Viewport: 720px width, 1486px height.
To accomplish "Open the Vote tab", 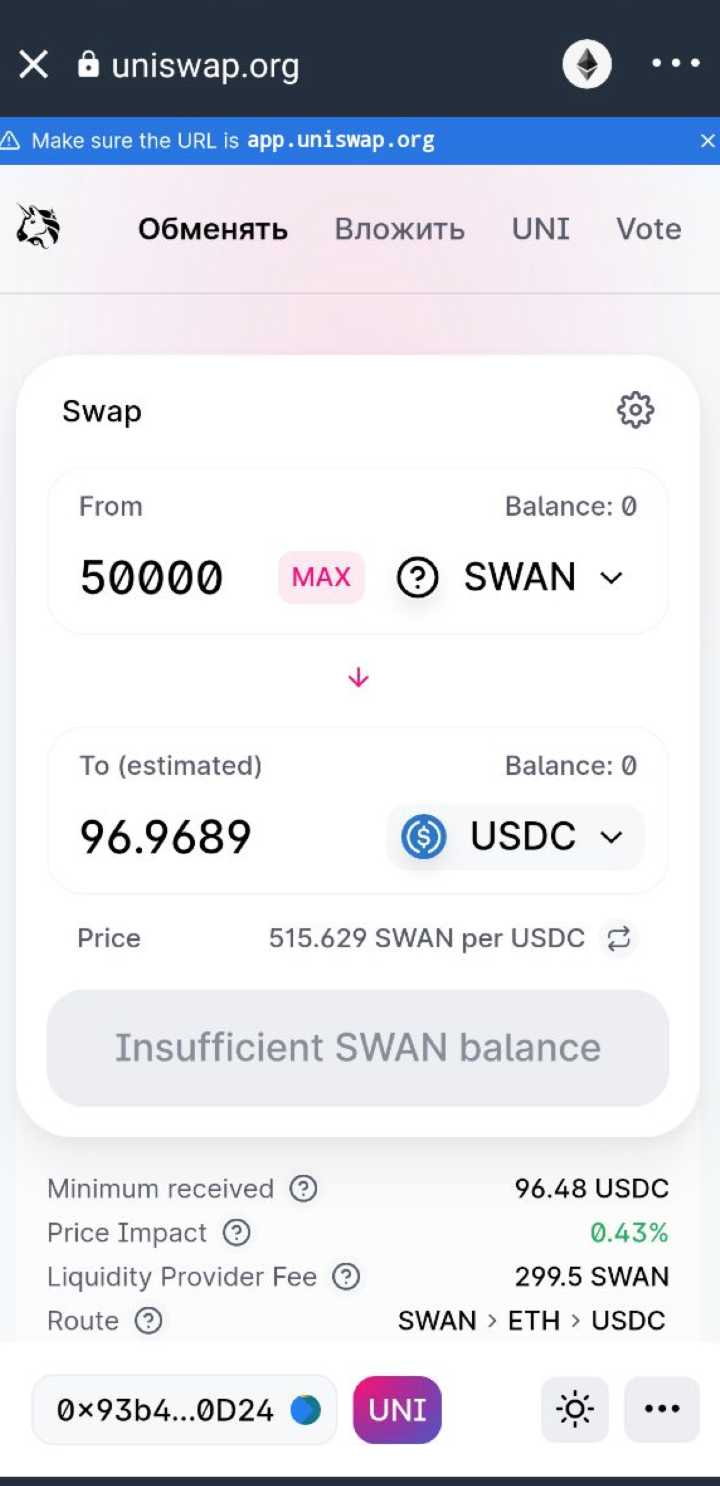I will click(648, 229).
